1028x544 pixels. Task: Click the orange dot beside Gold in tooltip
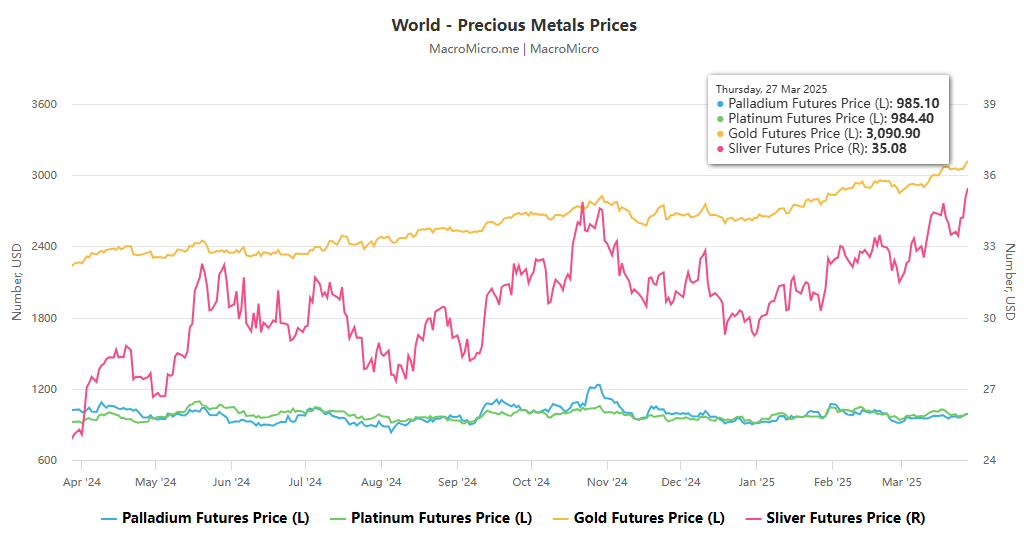point(722,134)
